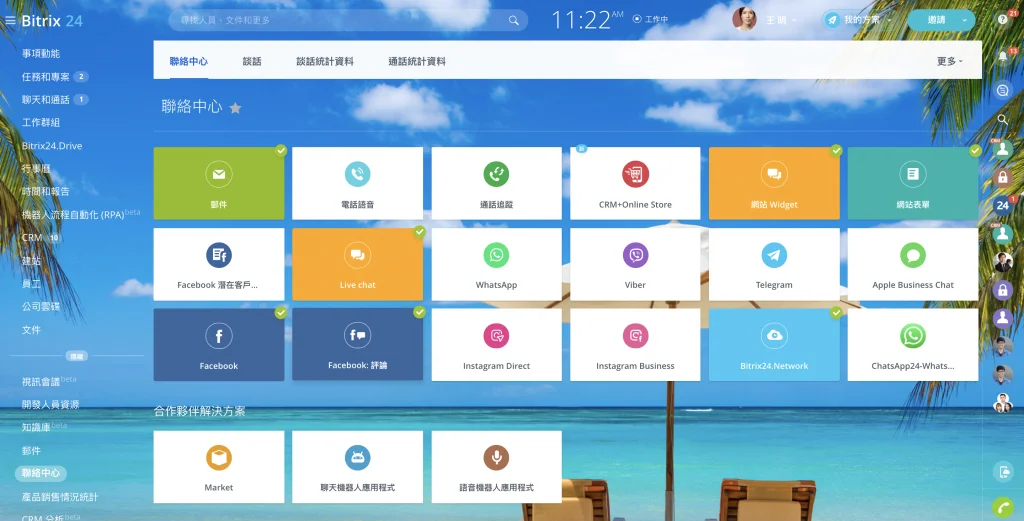The height and width of the screenshot is (521, 1024).
Task: Open Instagram Direct connector
Action: tap(496, 345)
